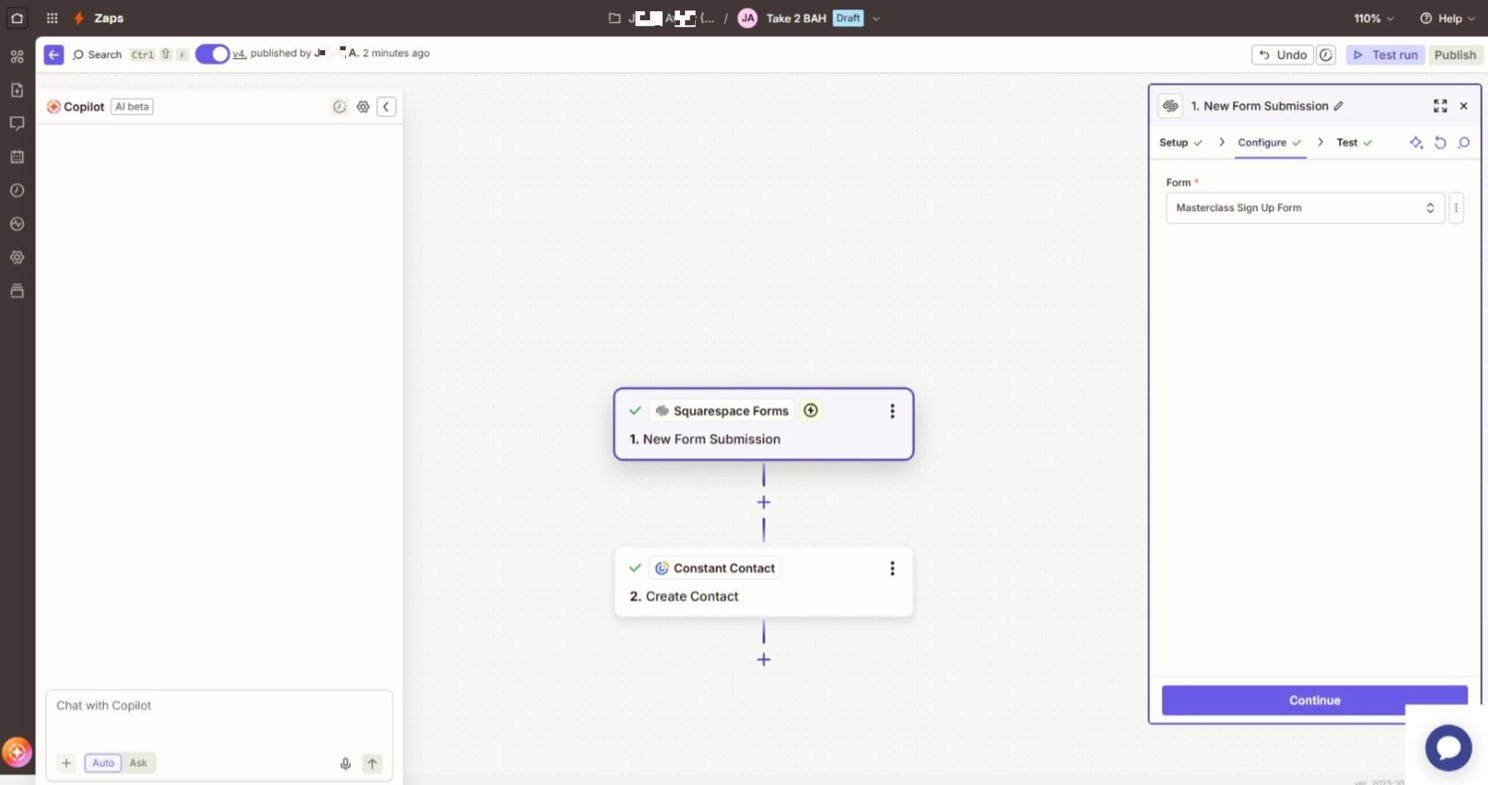Click the microphone icon in Copilot chat

point(345,763)
